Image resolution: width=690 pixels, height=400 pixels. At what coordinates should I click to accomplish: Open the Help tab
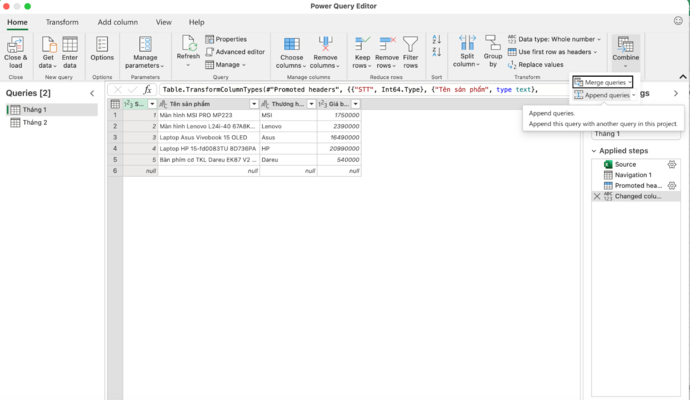tap(196, 22)
